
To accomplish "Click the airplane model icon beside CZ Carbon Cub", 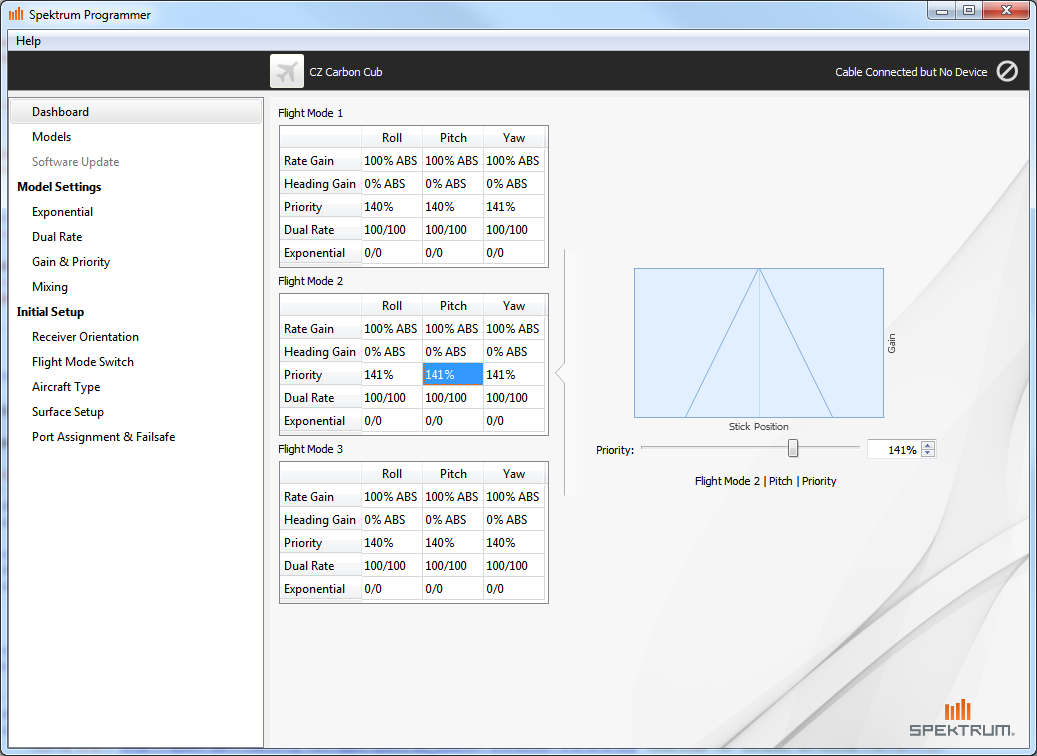I will point(287,71).
